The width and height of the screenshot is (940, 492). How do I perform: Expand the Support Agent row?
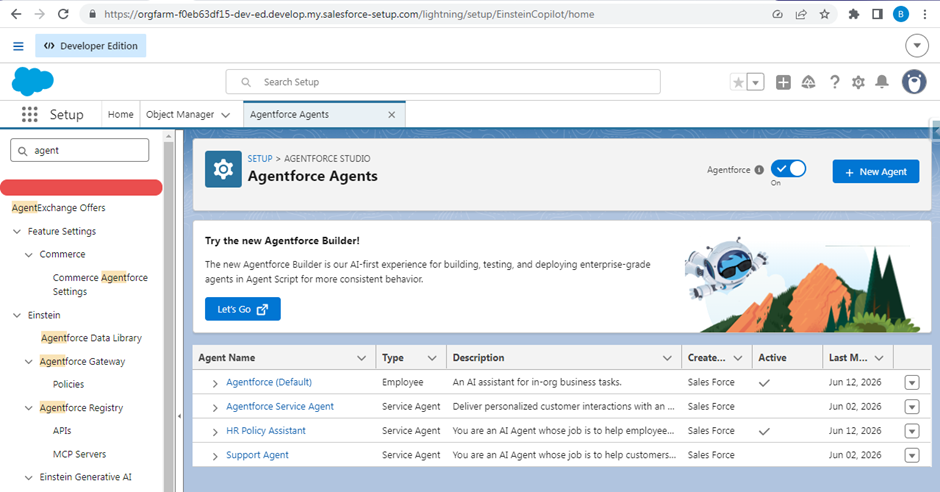pyautogui.click(x=215, y=456)
